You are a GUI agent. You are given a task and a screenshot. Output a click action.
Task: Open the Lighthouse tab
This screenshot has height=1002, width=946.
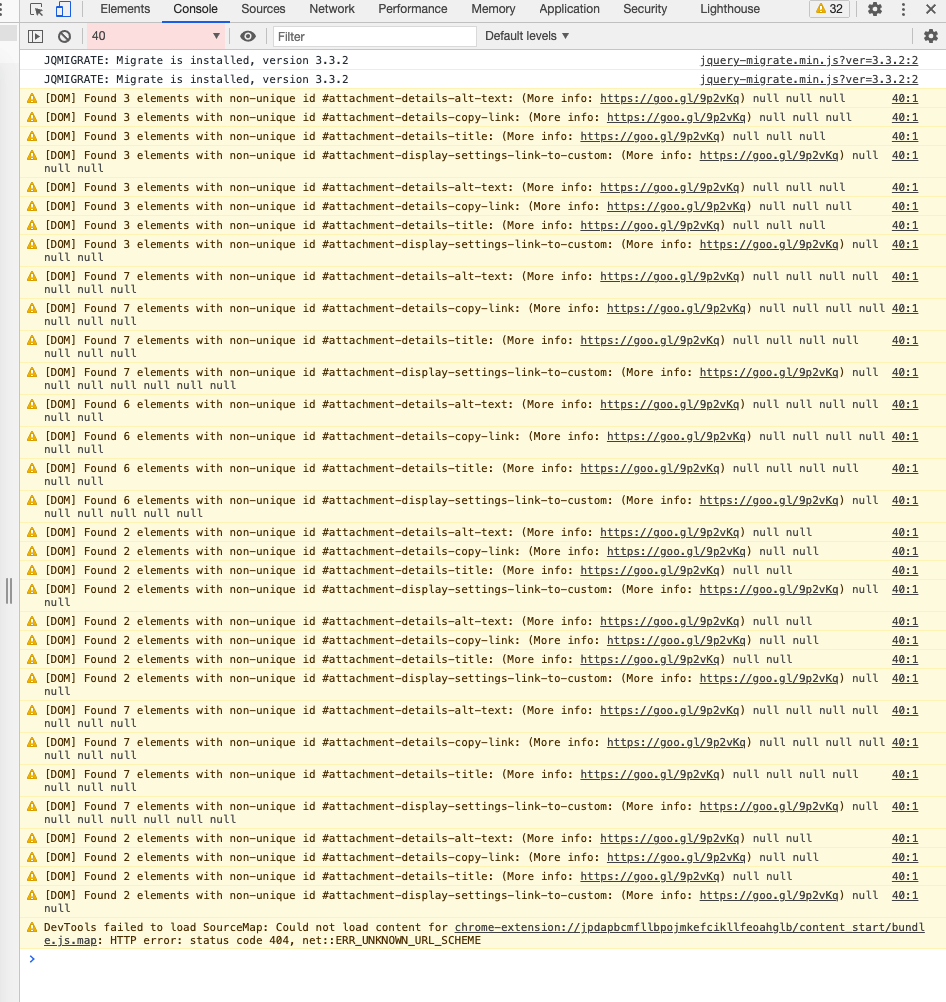(730, 9)
